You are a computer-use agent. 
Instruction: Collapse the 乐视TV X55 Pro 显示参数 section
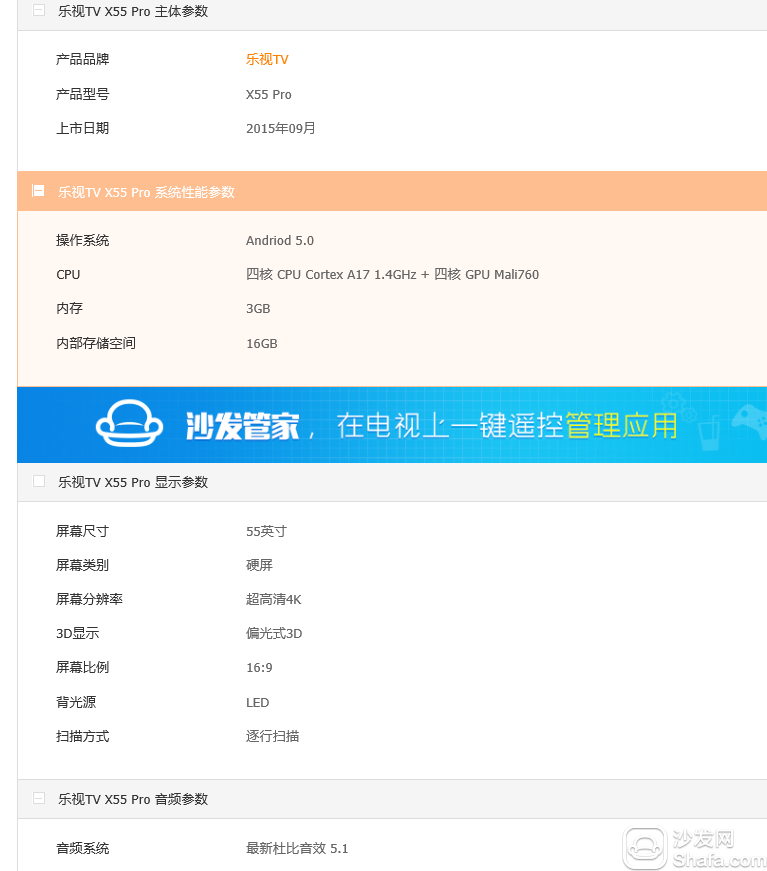click(39, 481)
